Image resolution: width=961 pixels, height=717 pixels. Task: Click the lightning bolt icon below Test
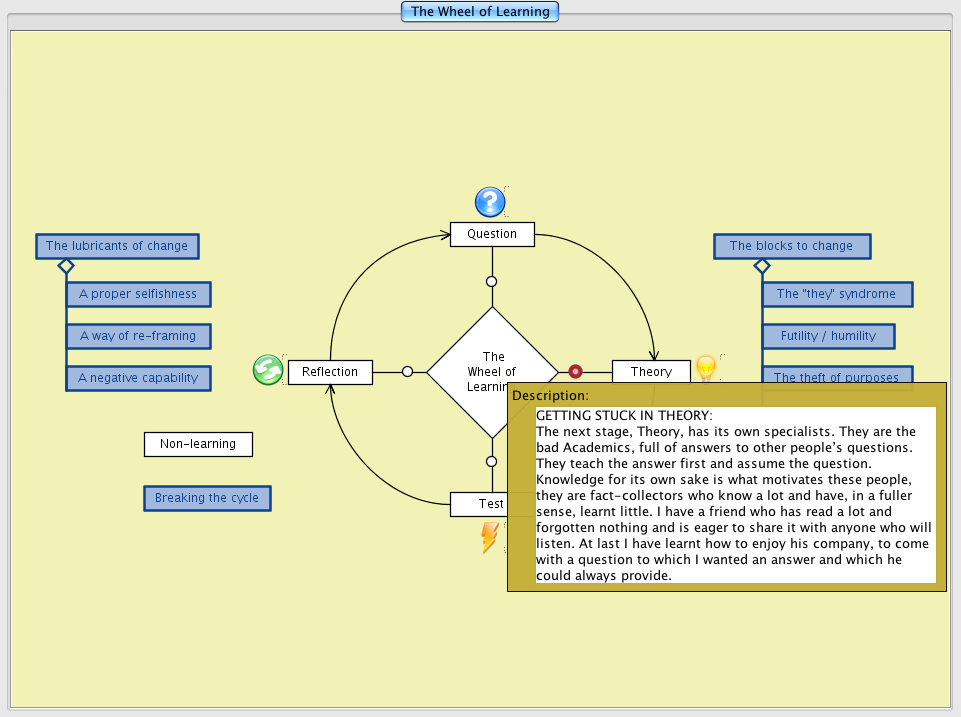489,537
